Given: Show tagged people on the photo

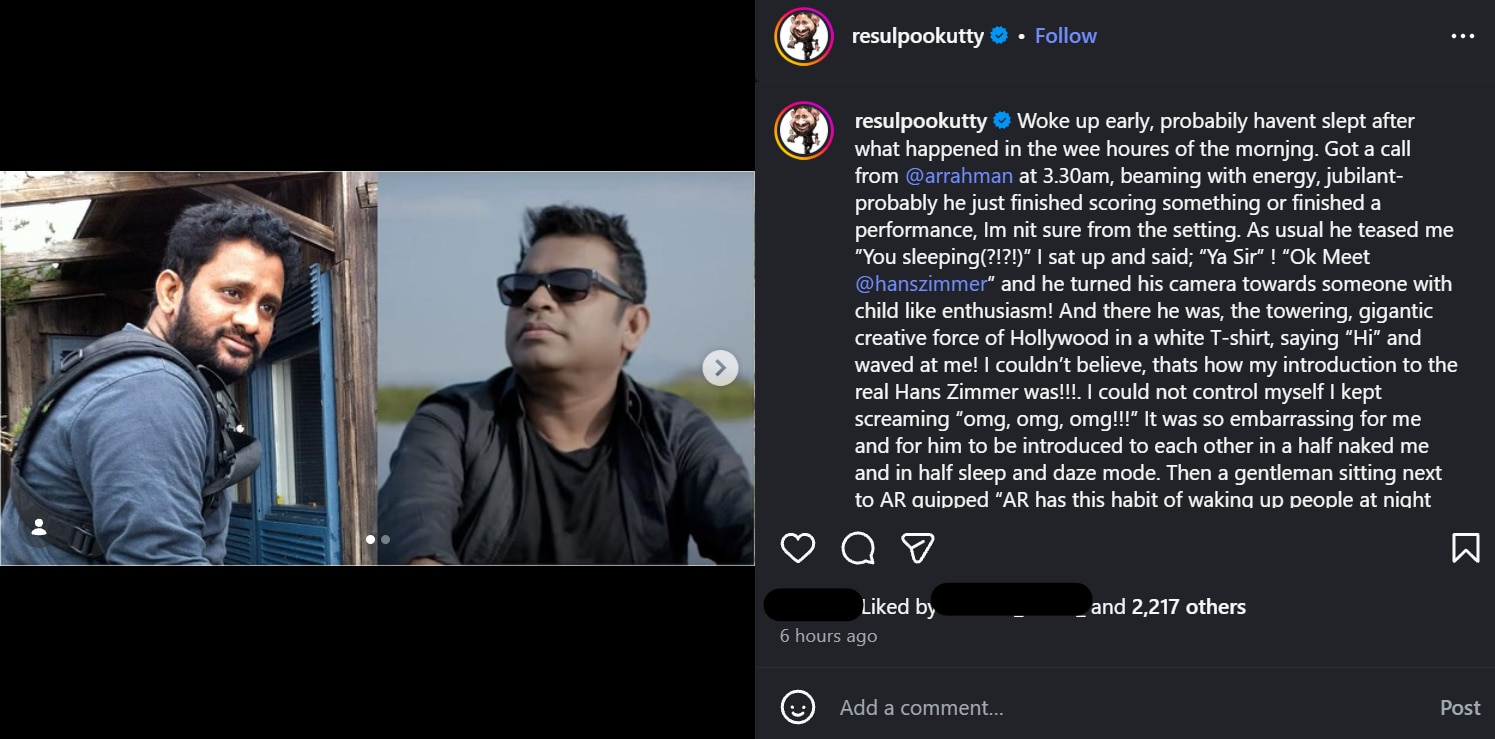Looking at the screenshot, I should (39, 527).
